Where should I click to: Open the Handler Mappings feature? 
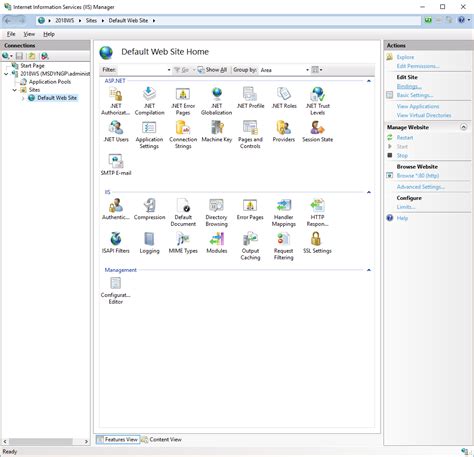(284, 213)
